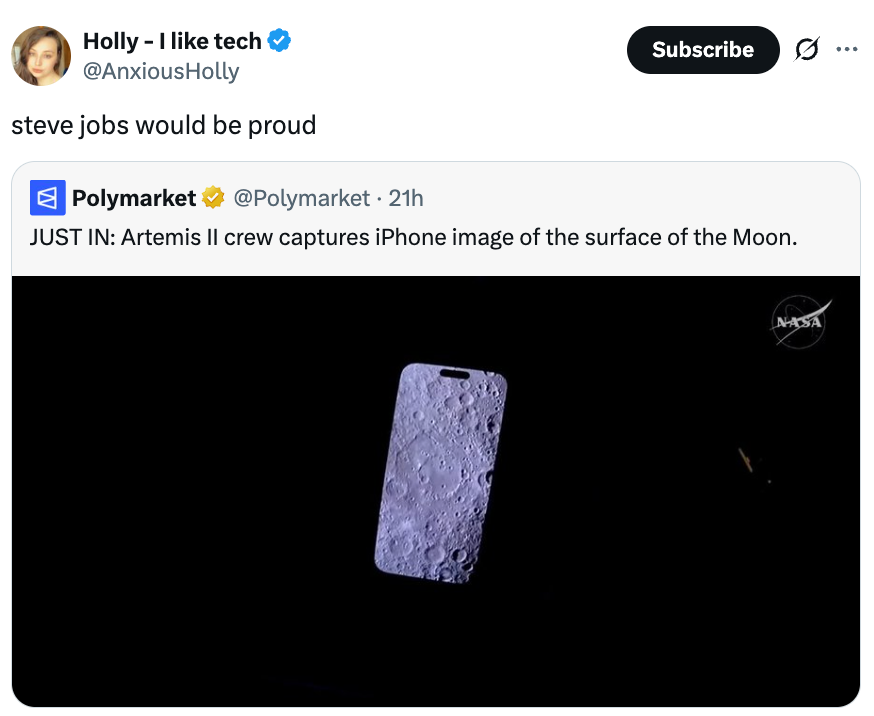Click the Polymarket display name
Viewport: 874px width, 716px height.
coord(135,198)
